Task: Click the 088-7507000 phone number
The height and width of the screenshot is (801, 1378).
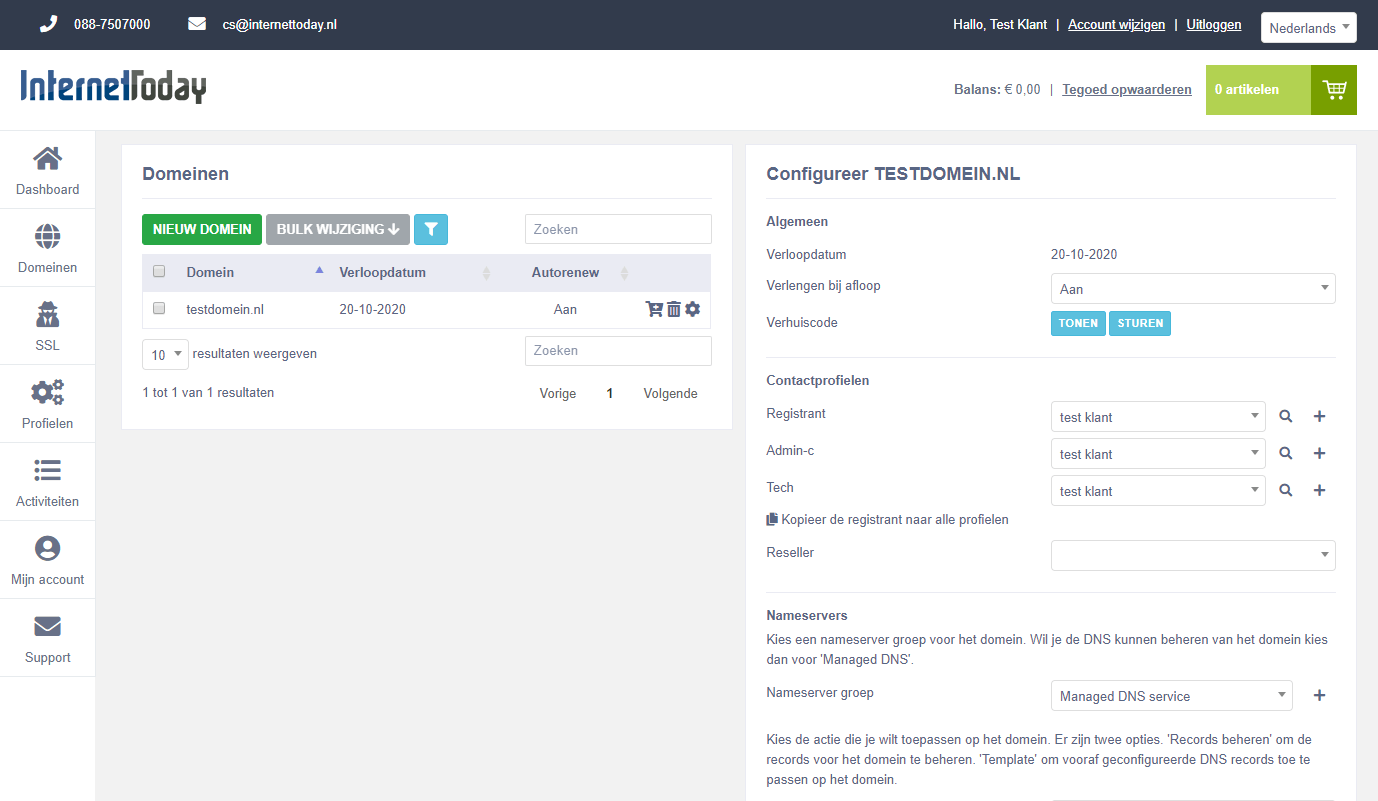Action: click(x=112, y=24)
